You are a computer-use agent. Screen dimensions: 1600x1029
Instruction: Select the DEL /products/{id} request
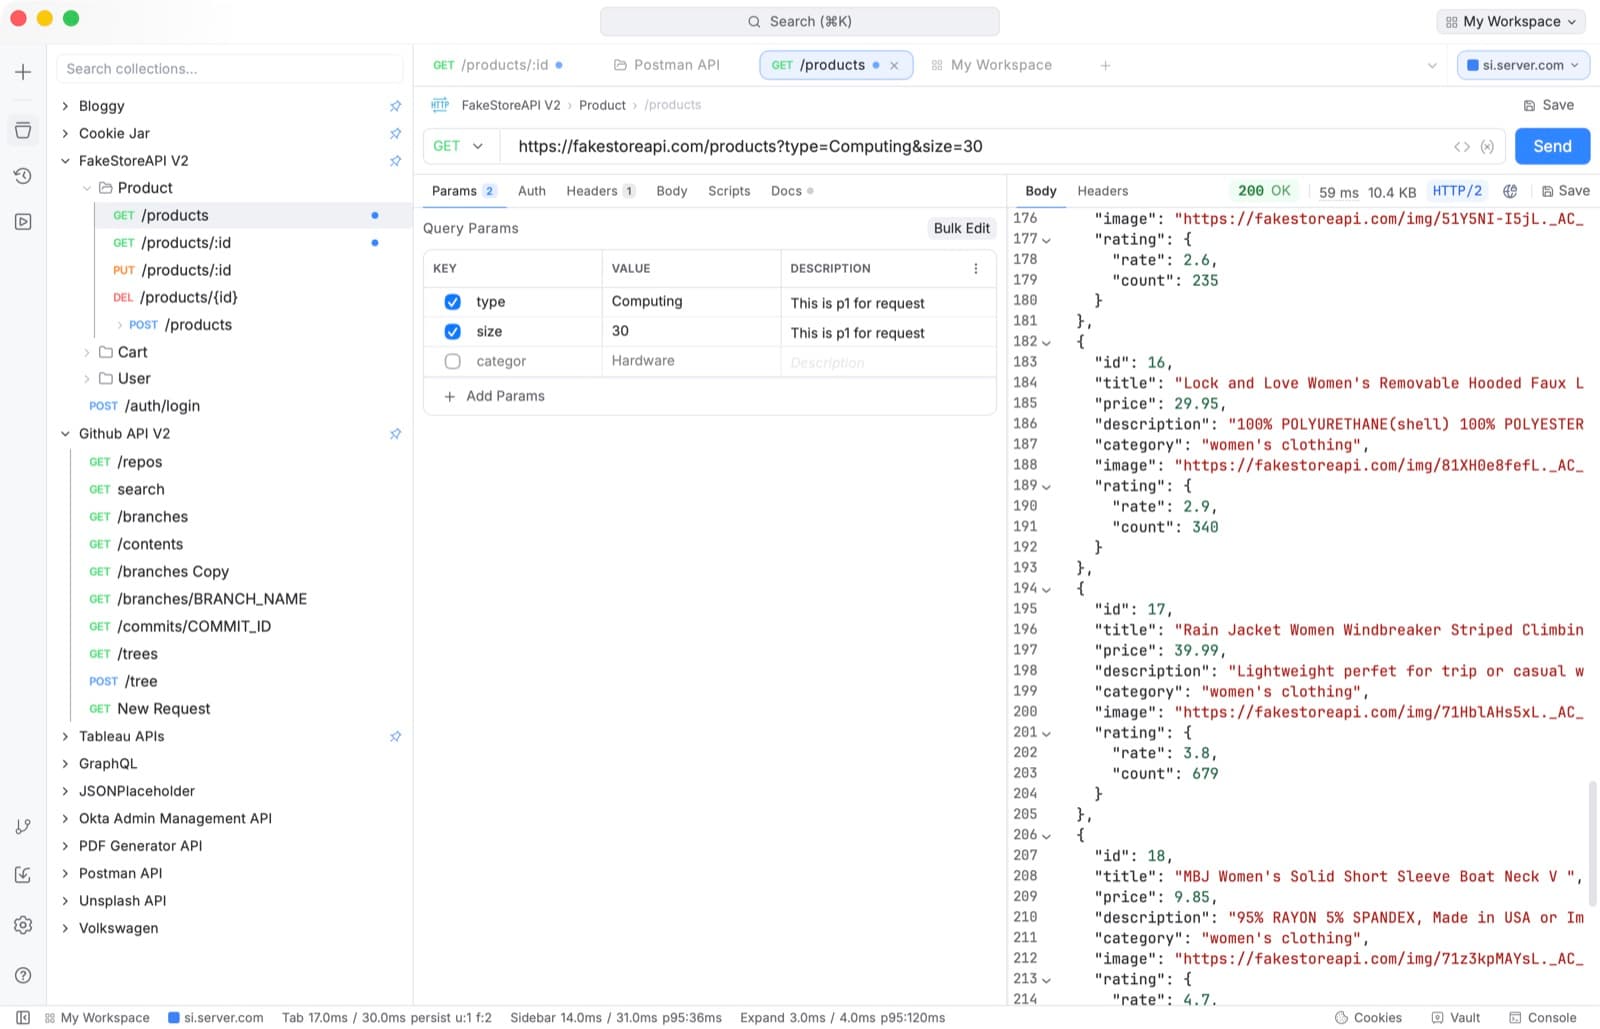point(252,298)
